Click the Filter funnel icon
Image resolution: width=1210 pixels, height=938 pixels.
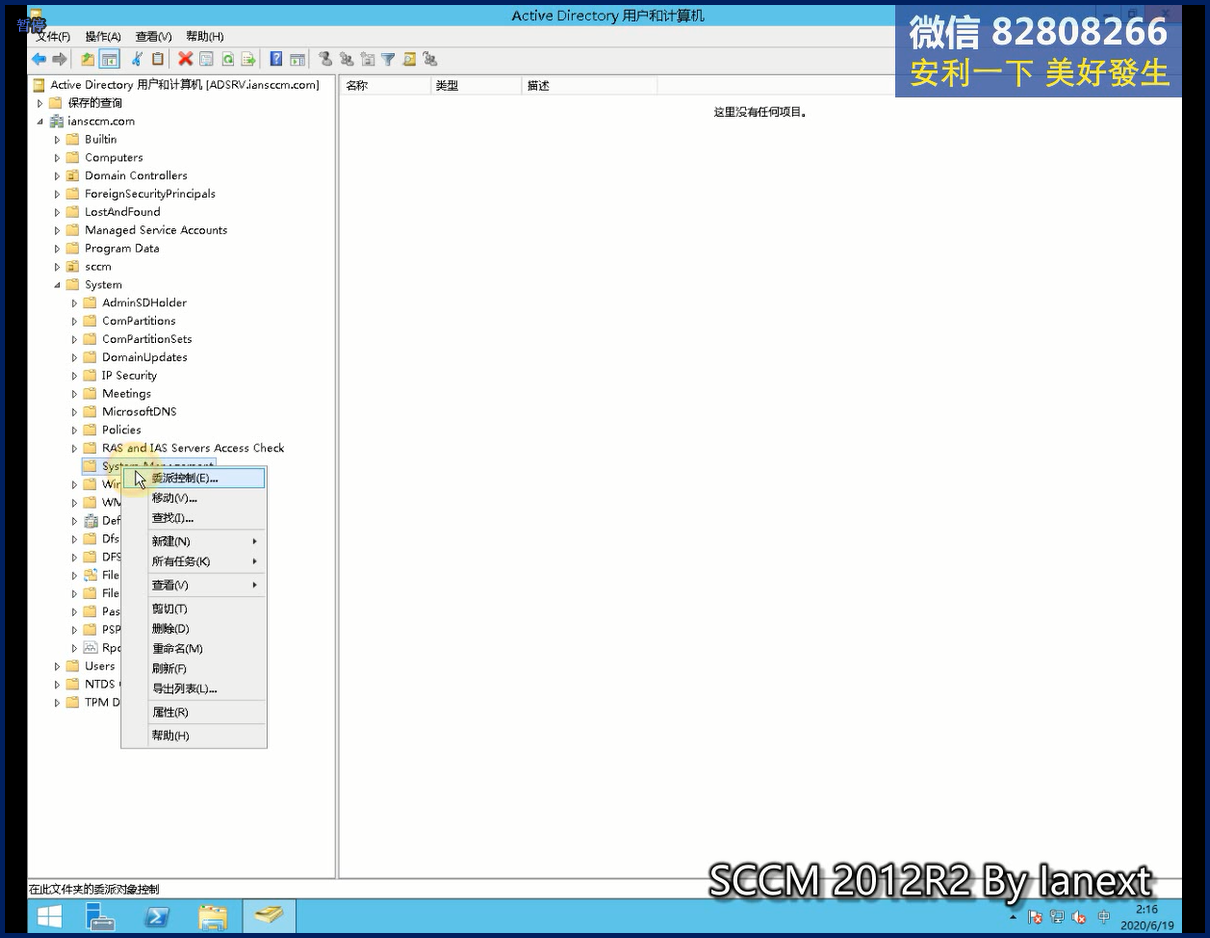point(388,60)
